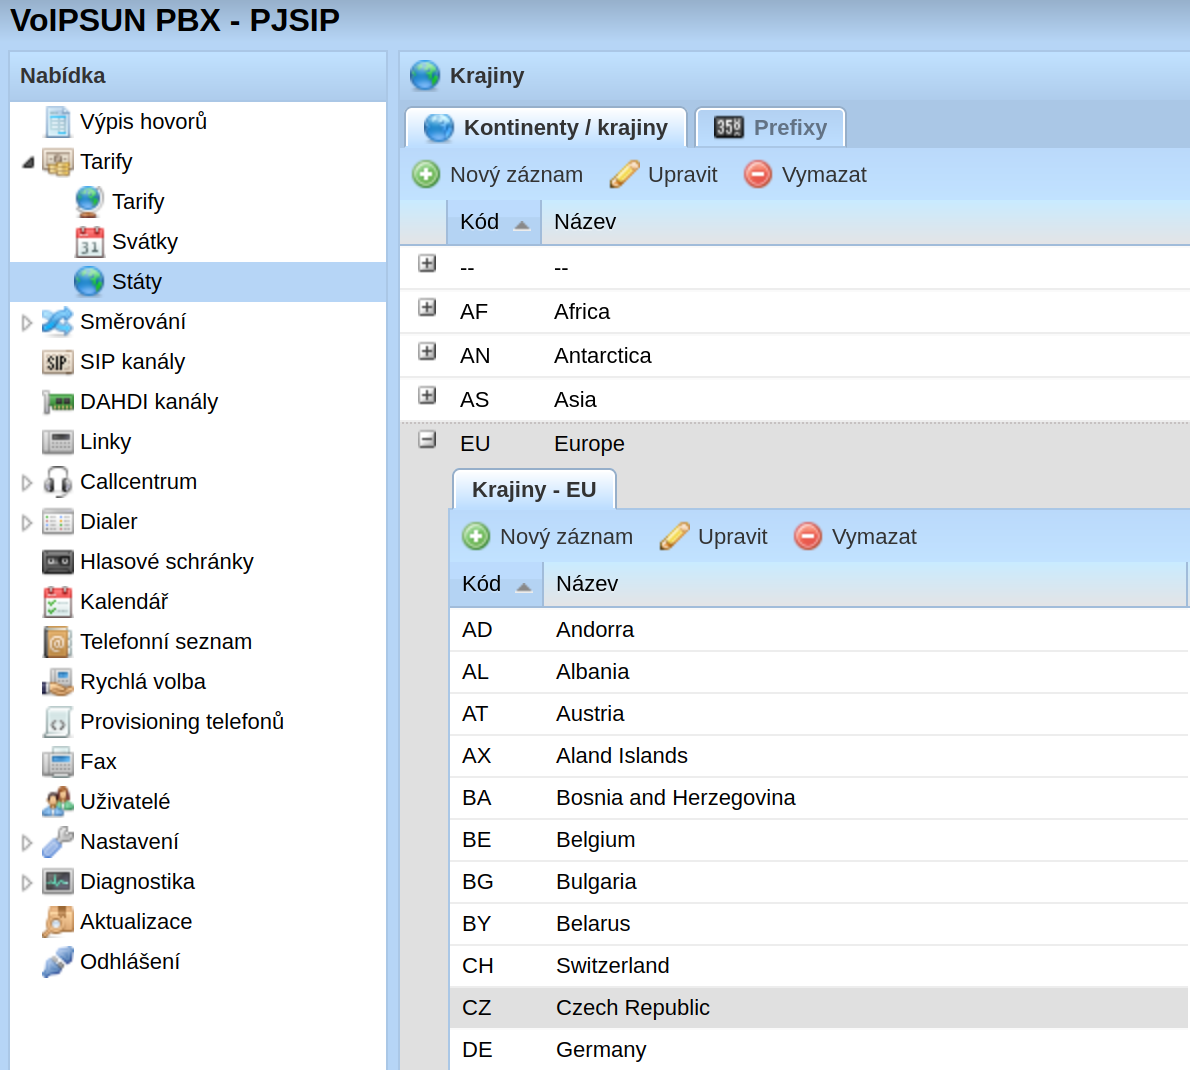Click the Telefonní seznam address book icon
This screenshot has height=1070, width=1190.
58,642
